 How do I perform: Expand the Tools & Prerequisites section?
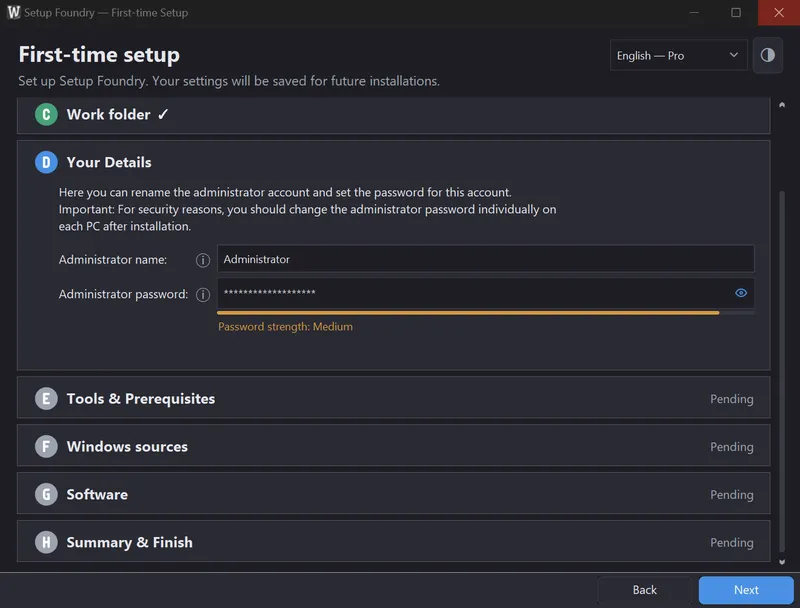[393, 398]
